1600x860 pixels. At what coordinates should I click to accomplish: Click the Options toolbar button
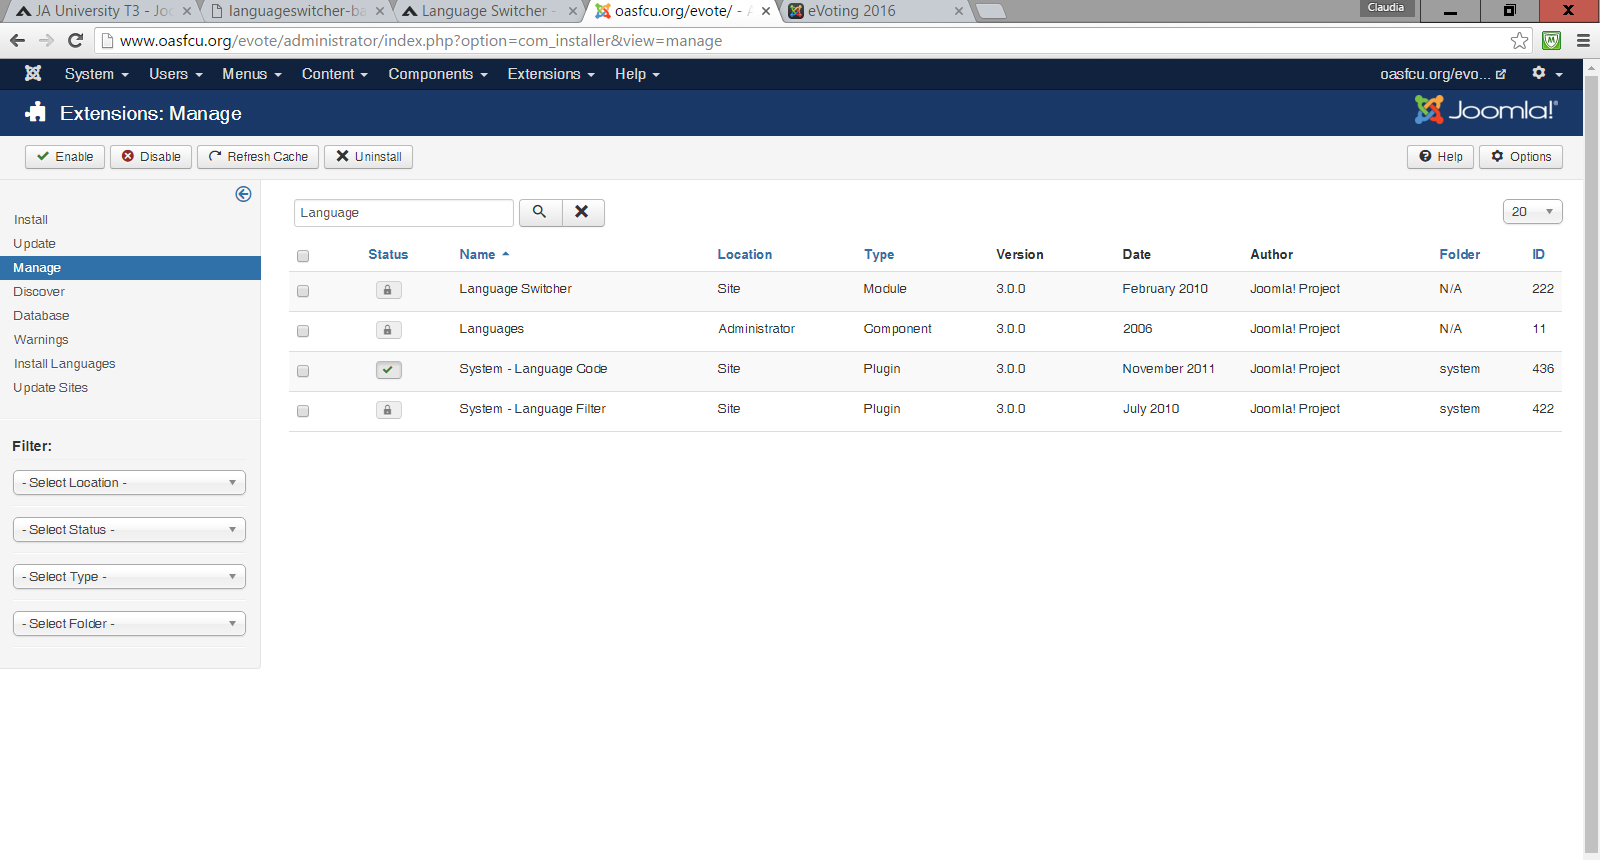[1521, 157]
